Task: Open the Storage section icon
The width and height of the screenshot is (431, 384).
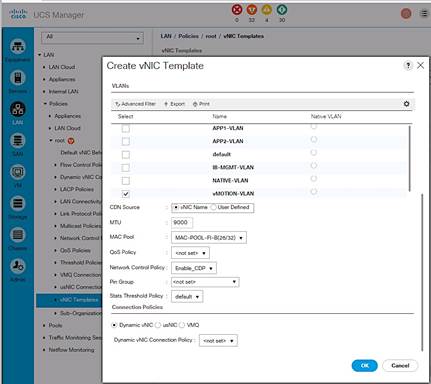Action: click(18, 203)
